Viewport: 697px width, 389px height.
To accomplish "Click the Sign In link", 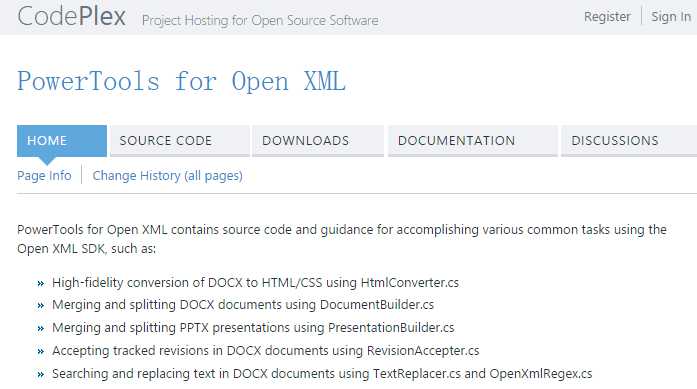I will (x=671, y=16).
